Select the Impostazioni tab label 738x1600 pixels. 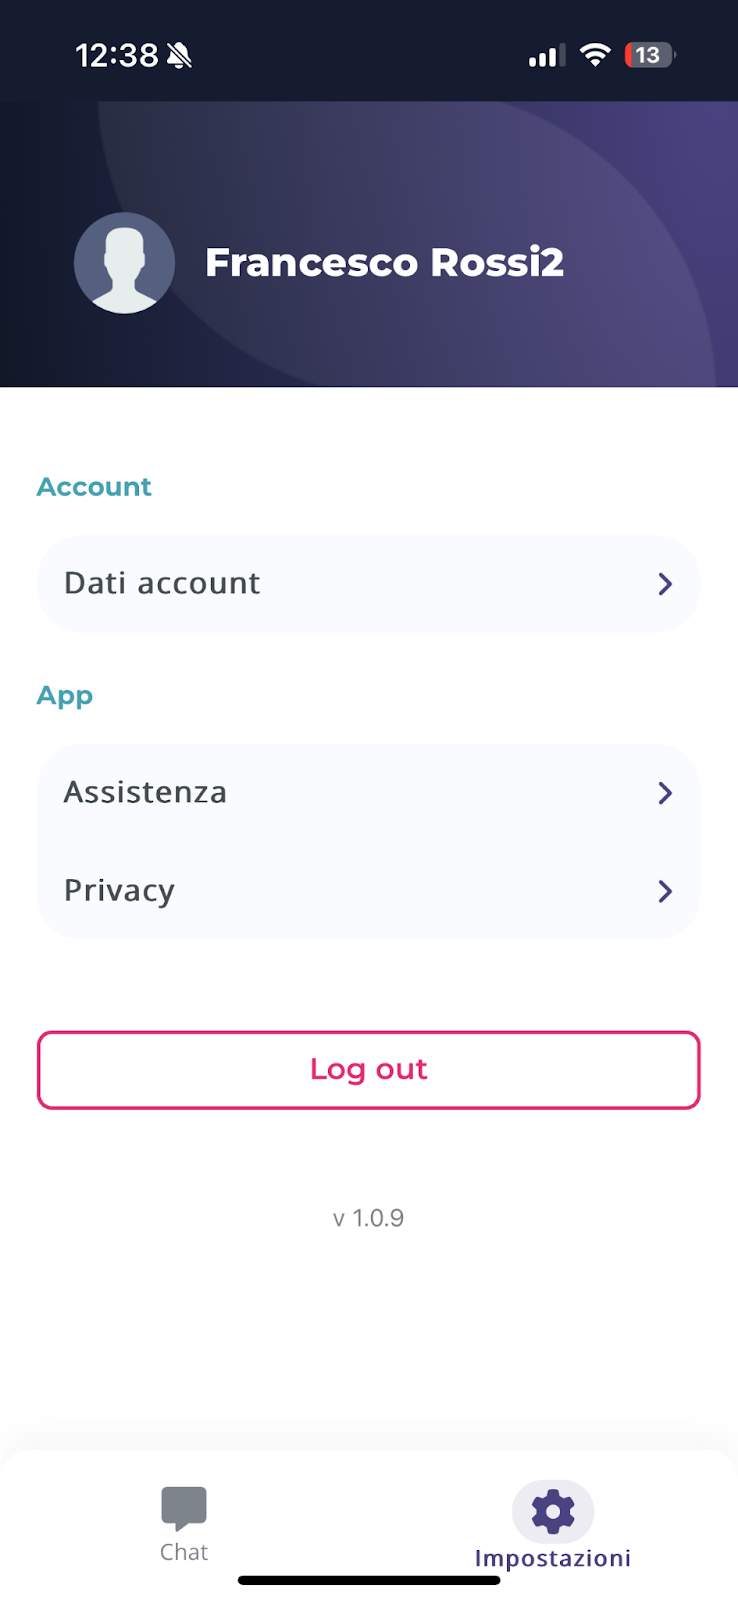tap(553, 1558)
